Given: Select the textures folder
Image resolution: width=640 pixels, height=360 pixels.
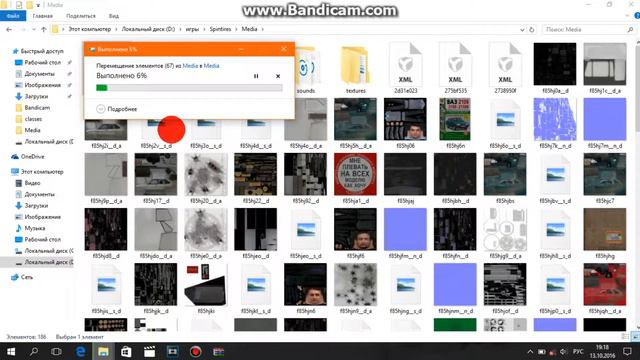Looking at the screenshot, I should tap(356, 69).
